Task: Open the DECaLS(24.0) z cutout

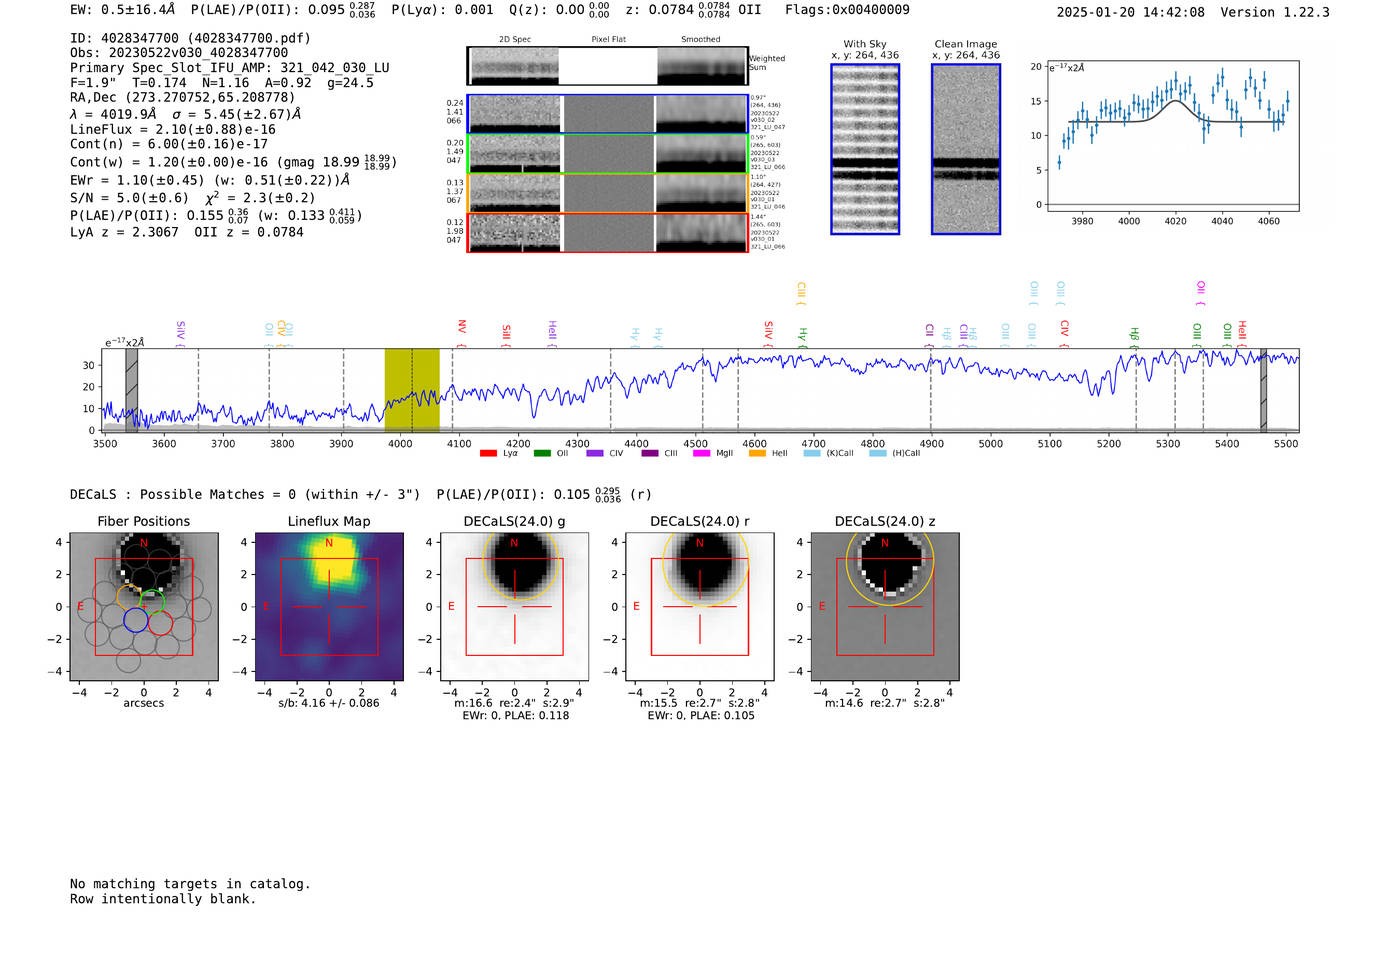Action: pos(885,607)
